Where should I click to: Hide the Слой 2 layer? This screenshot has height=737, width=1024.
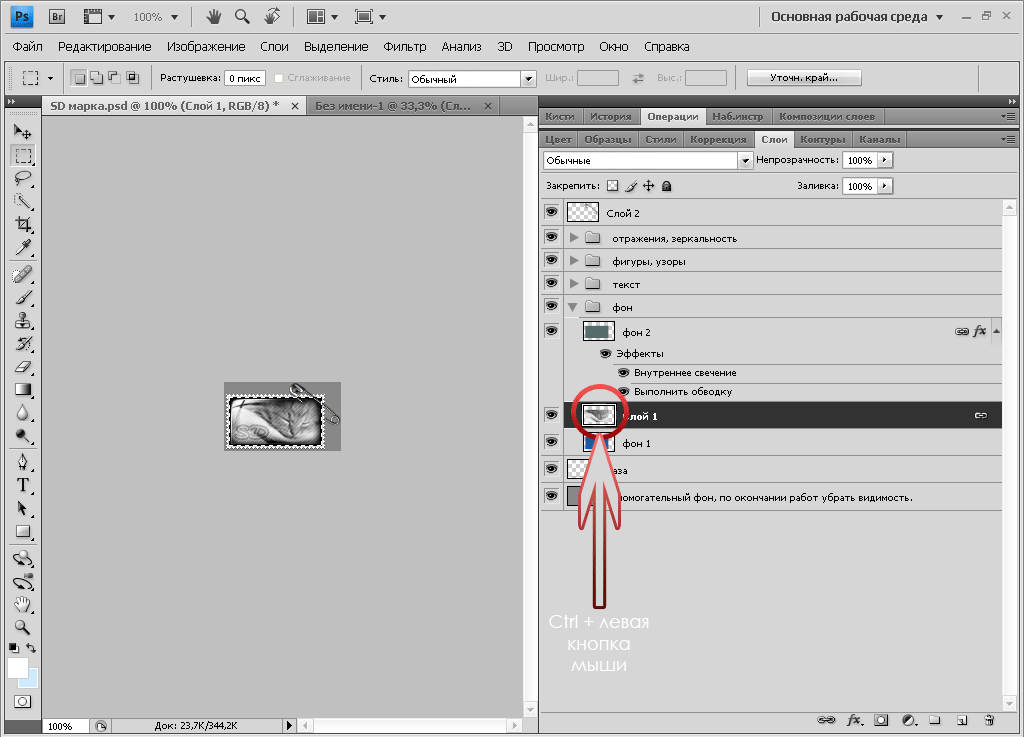tap(552, 212)
